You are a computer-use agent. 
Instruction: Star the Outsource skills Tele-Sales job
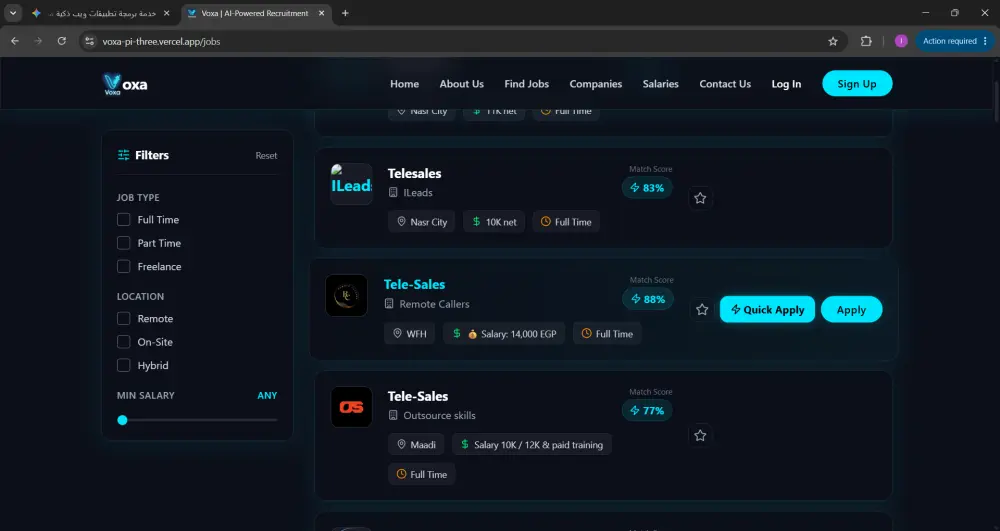(x=700, y=435)
